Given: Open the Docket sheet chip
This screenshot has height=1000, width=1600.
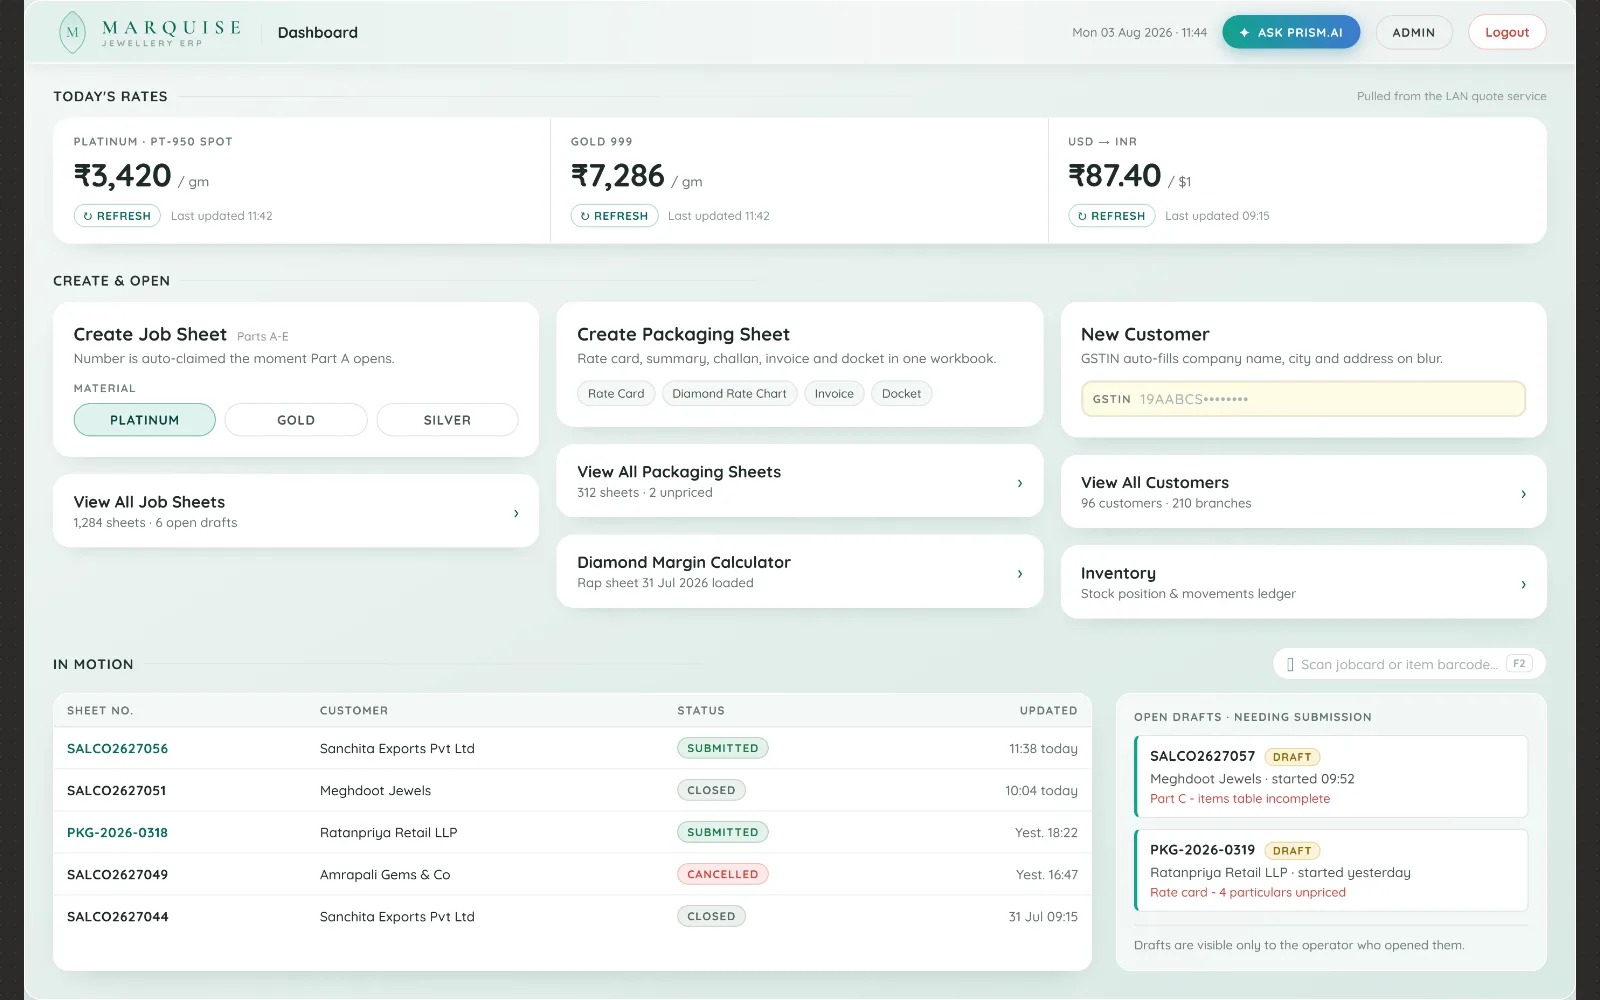Looking at the screenshot, I should [901, 394].
